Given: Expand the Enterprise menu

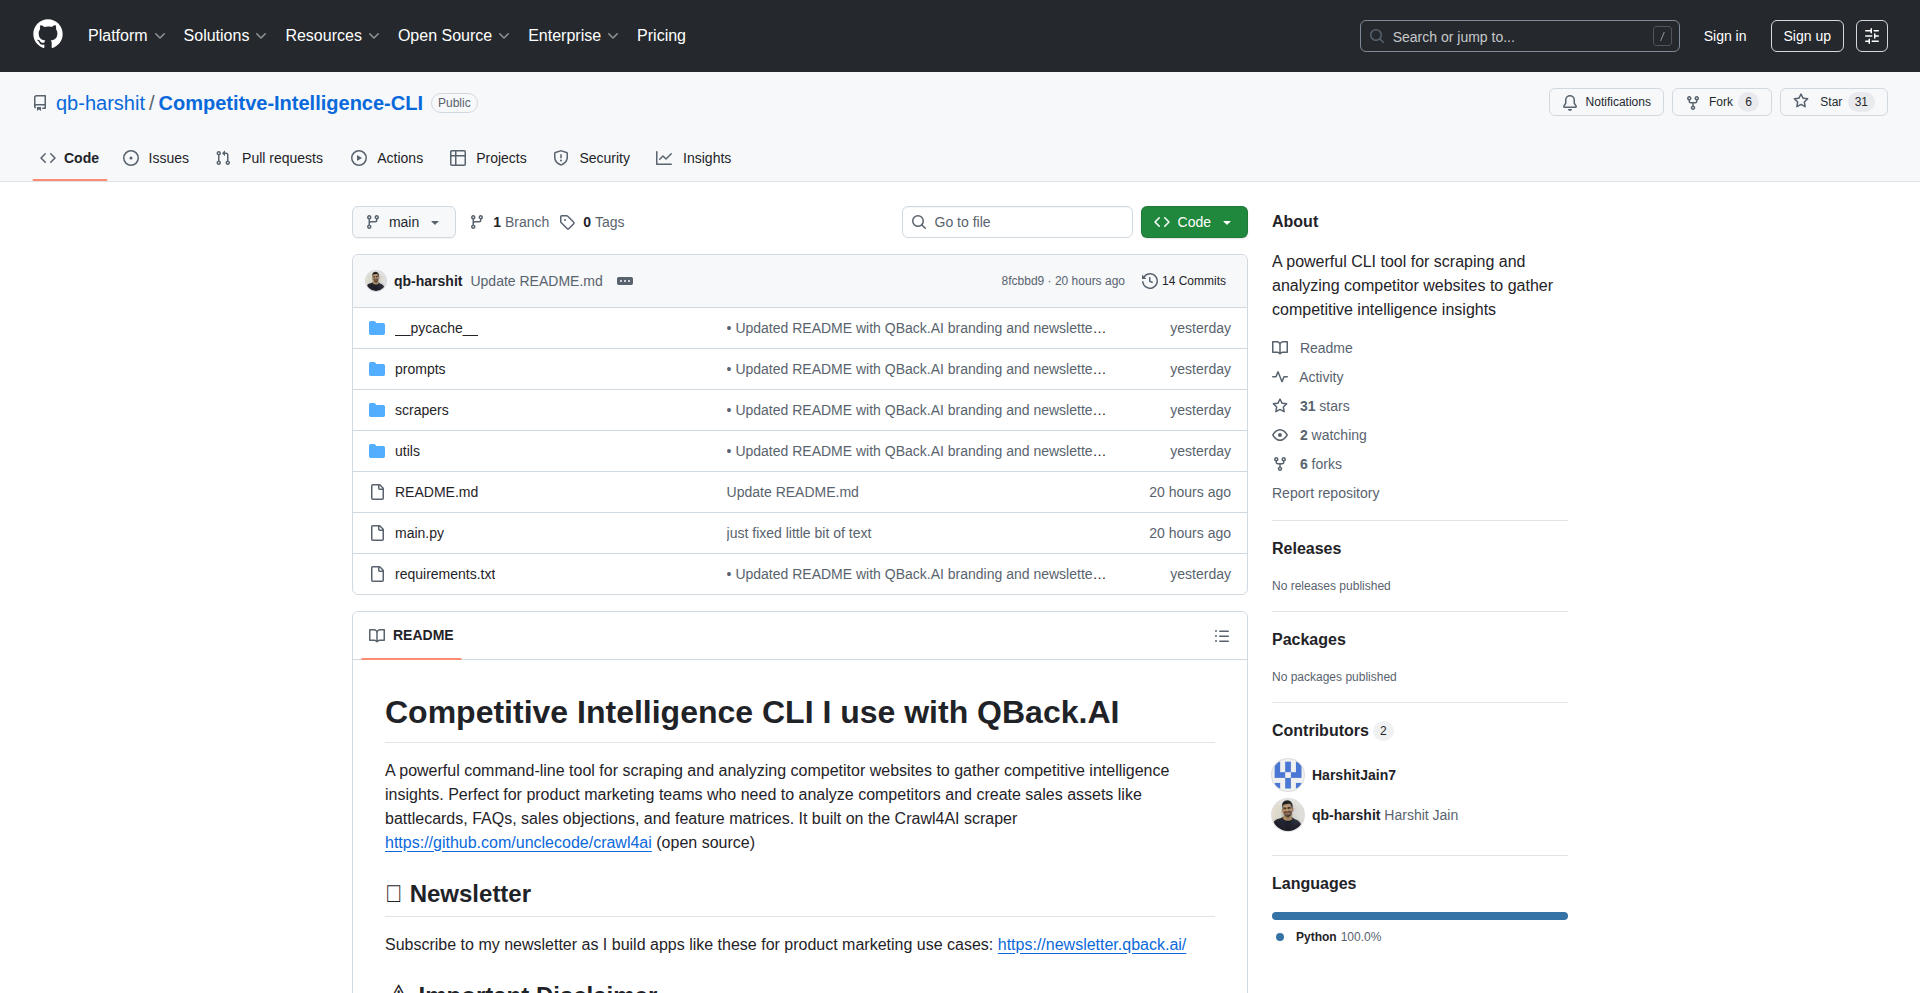Looking at the screenshot, I should (x=573, y=36).
